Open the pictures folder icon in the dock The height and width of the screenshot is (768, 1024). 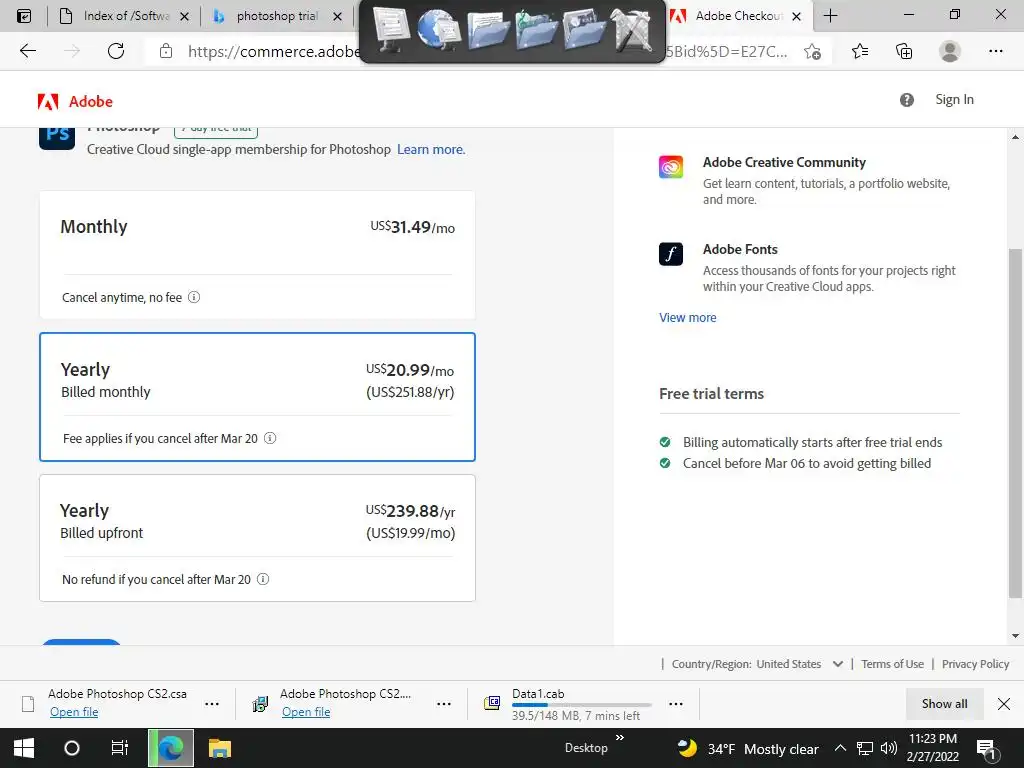click(584, 31)
